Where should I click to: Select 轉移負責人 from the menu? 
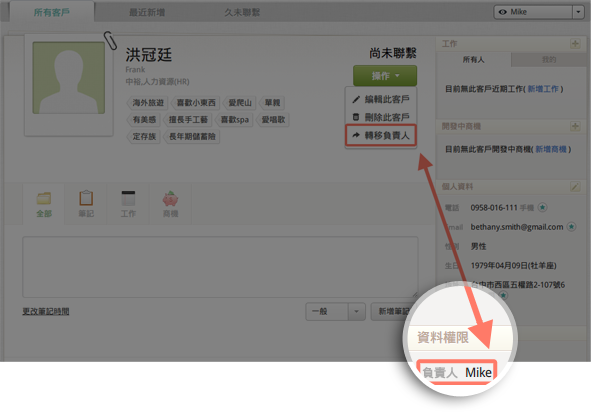381,135
